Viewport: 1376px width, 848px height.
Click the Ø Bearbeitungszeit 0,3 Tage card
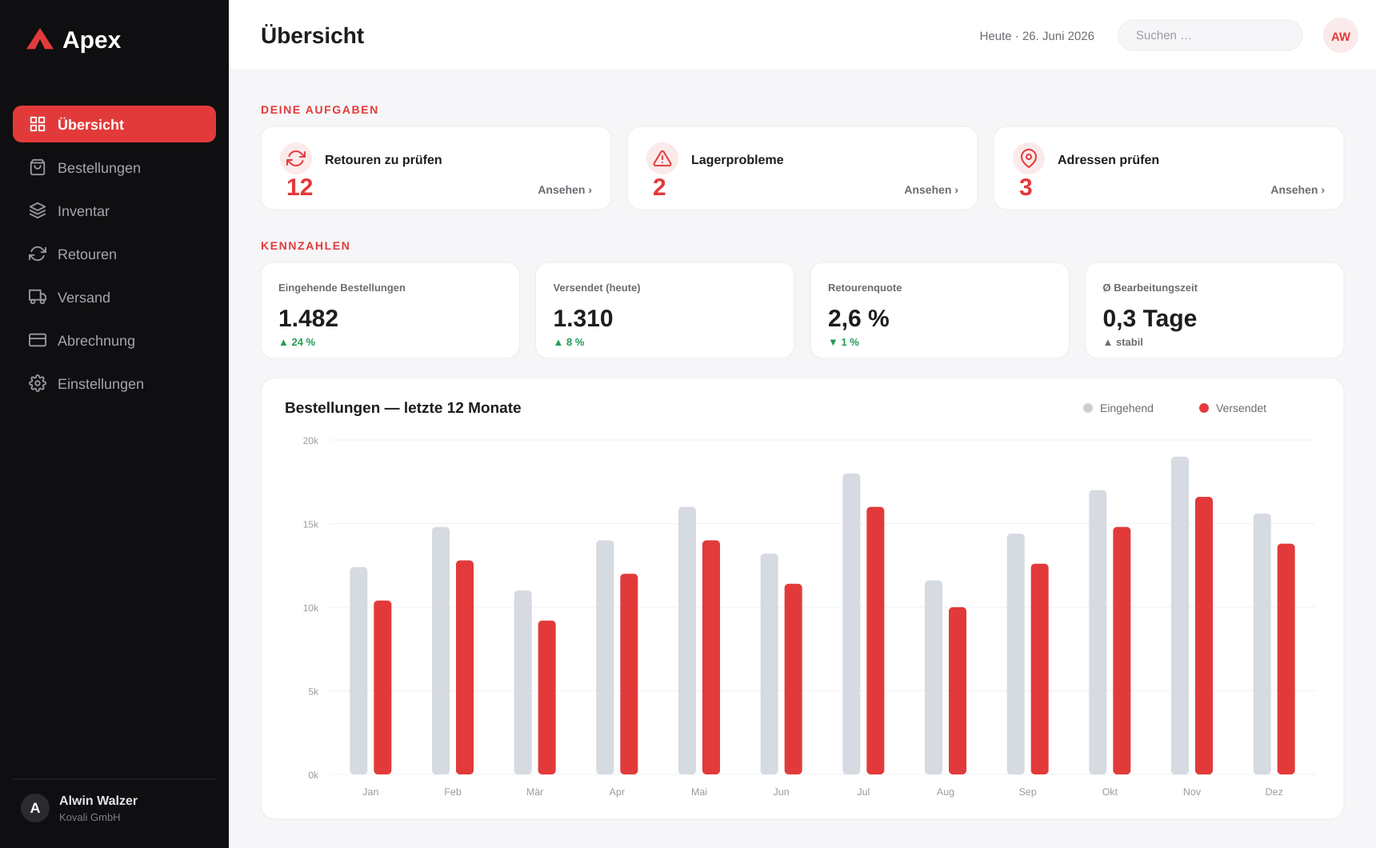point(1214,310)
